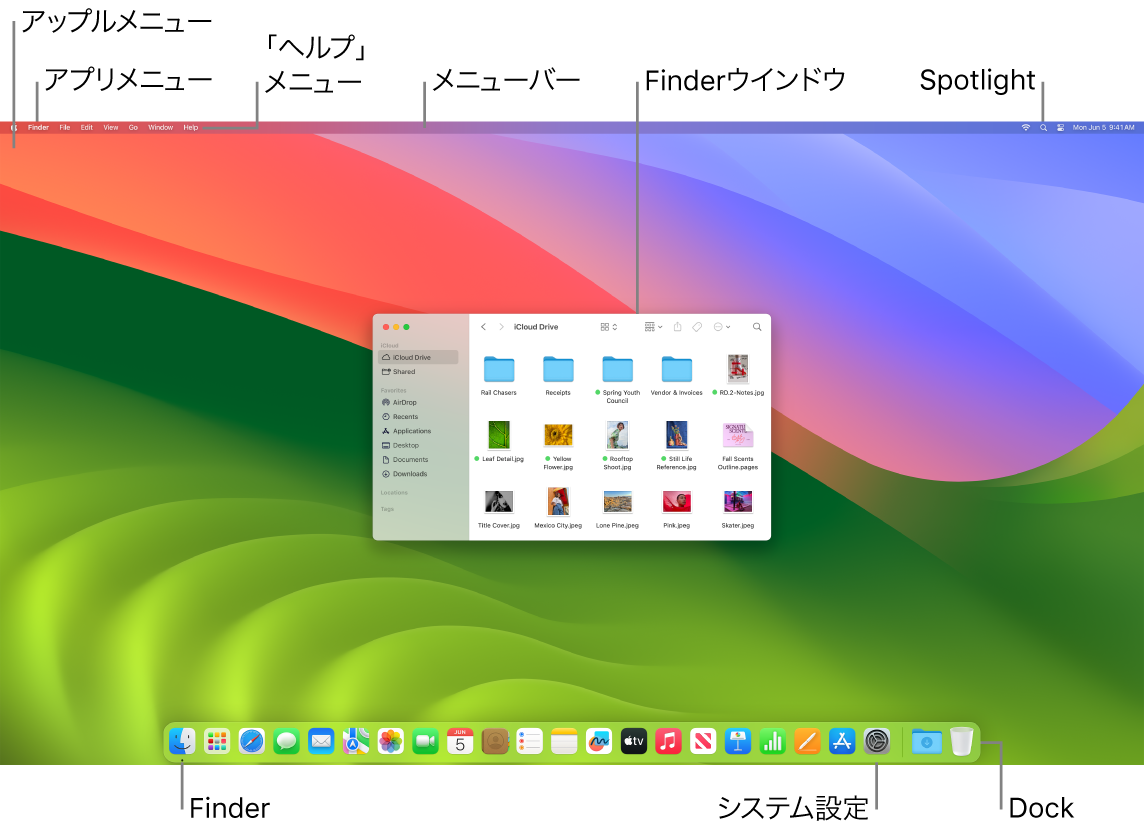Open the group-by dropdown in the toolbar

point(652,327)
